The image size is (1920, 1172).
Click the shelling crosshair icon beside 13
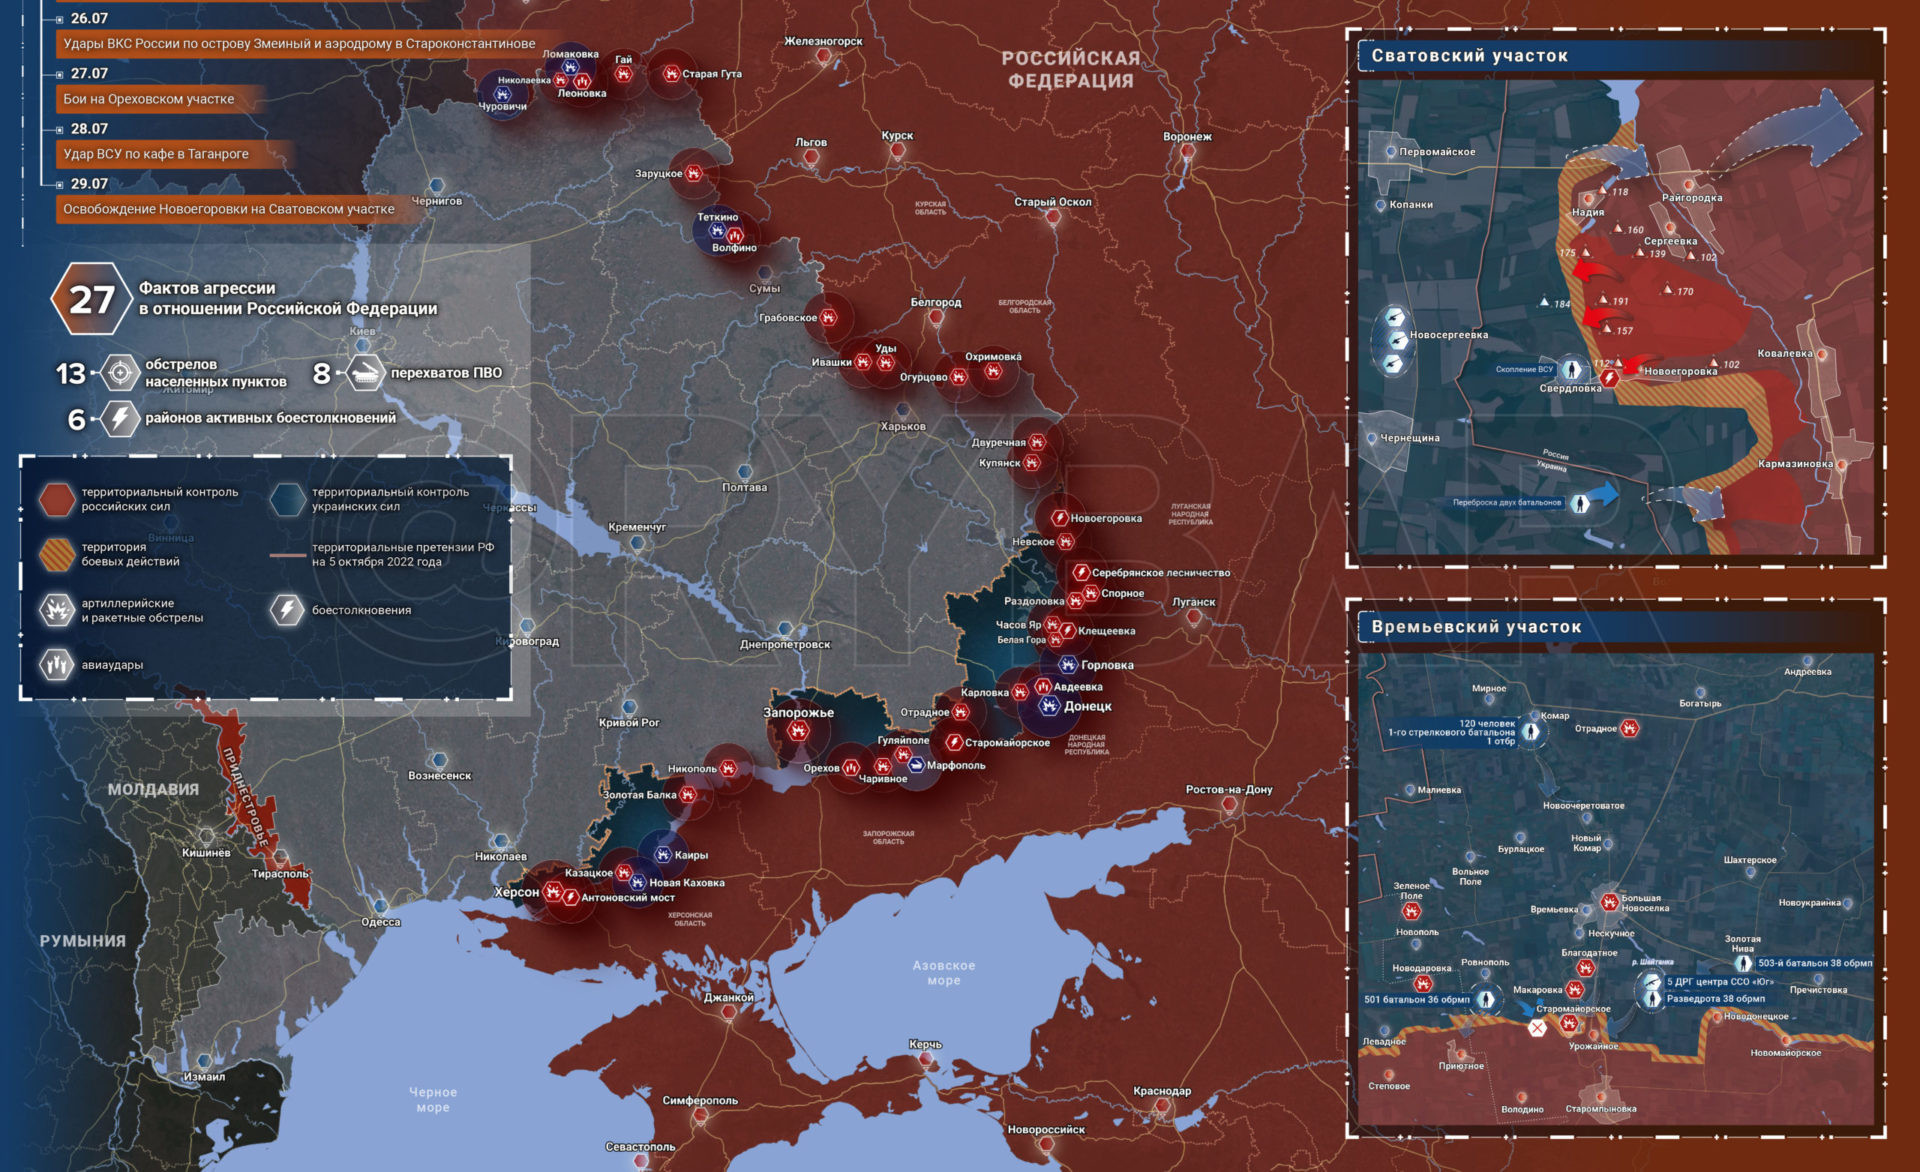tap(120, 373)
